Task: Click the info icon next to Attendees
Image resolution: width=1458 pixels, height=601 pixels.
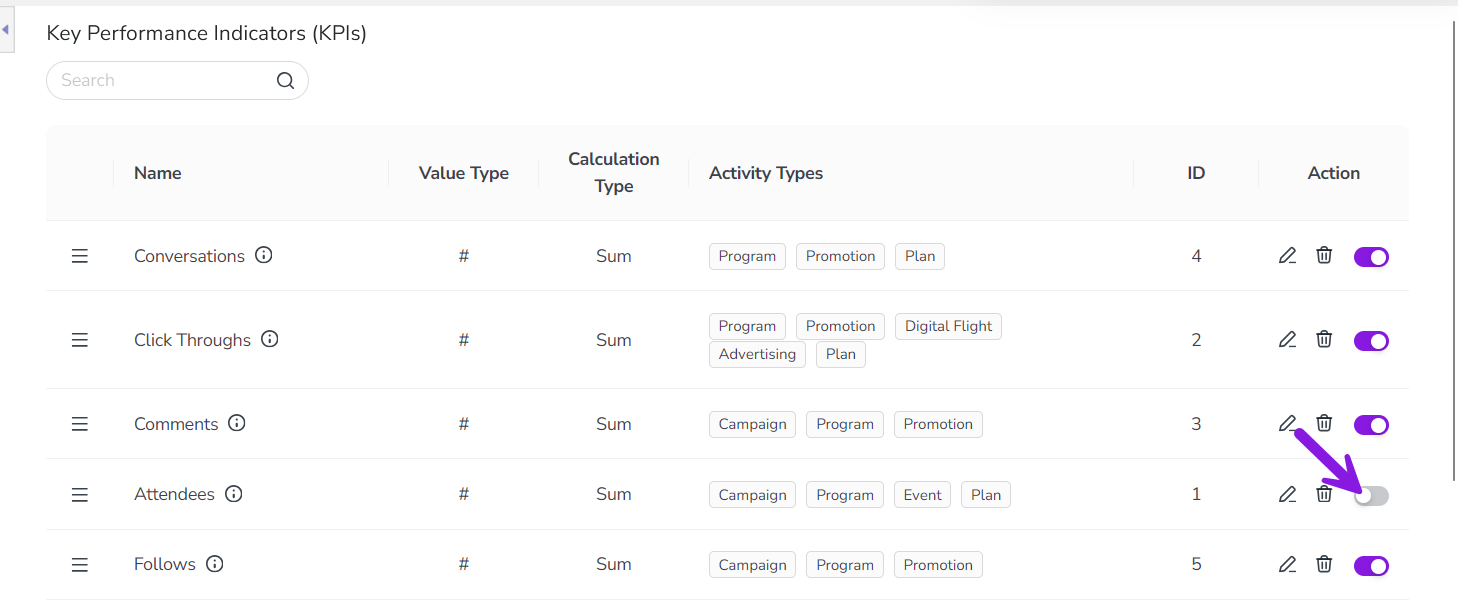Action: (234, 494)
